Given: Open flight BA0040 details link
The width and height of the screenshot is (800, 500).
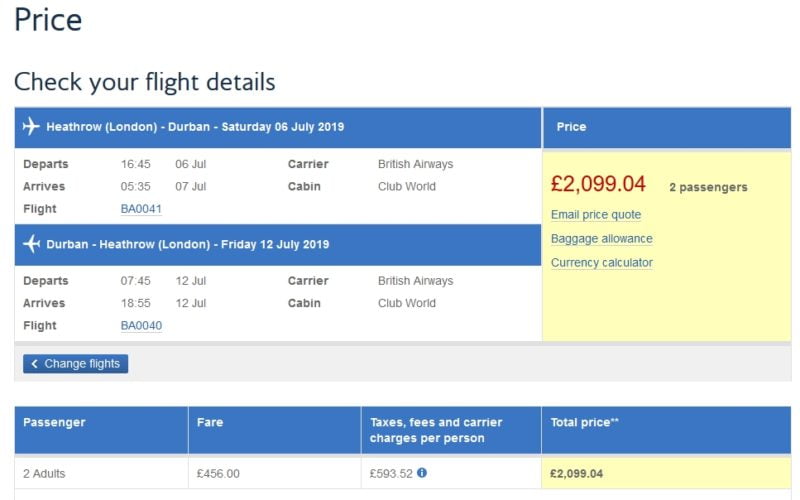Looking at the screenshot, I should [x=141, y=326].
